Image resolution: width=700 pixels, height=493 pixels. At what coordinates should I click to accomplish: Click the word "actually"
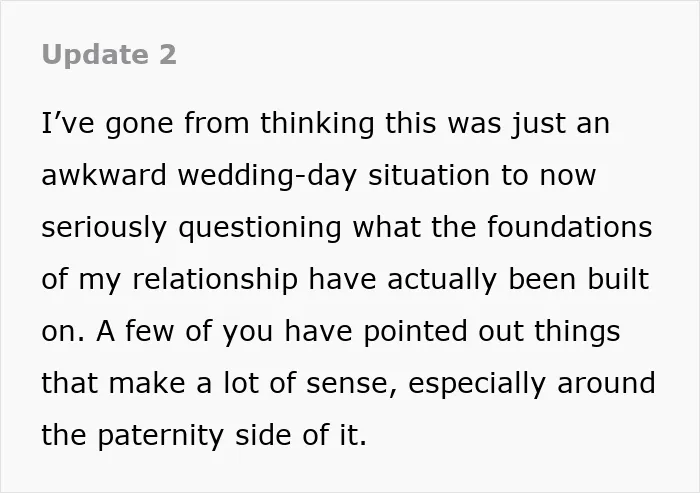(x=442, y=280)
